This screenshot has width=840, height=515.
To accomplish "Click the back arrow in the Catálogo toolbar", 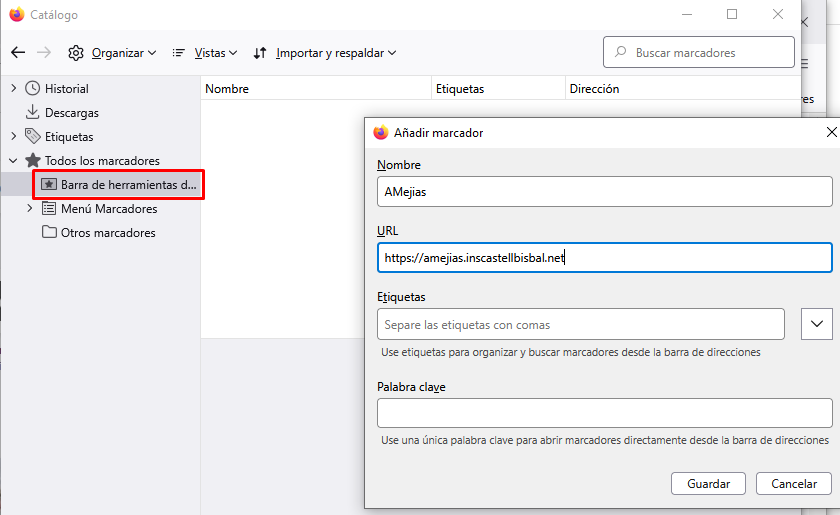I will (x=18, y=52).
